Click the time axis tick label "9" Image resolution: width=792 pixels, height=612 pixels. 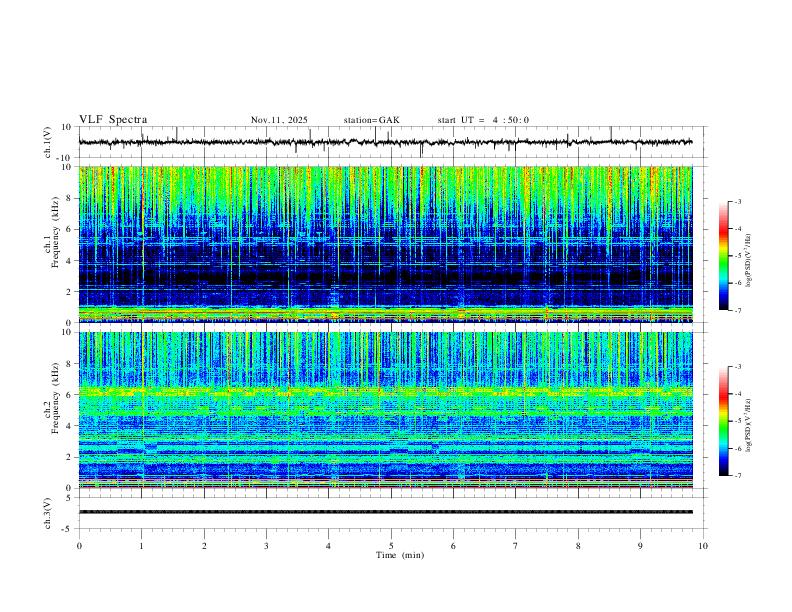640,546
